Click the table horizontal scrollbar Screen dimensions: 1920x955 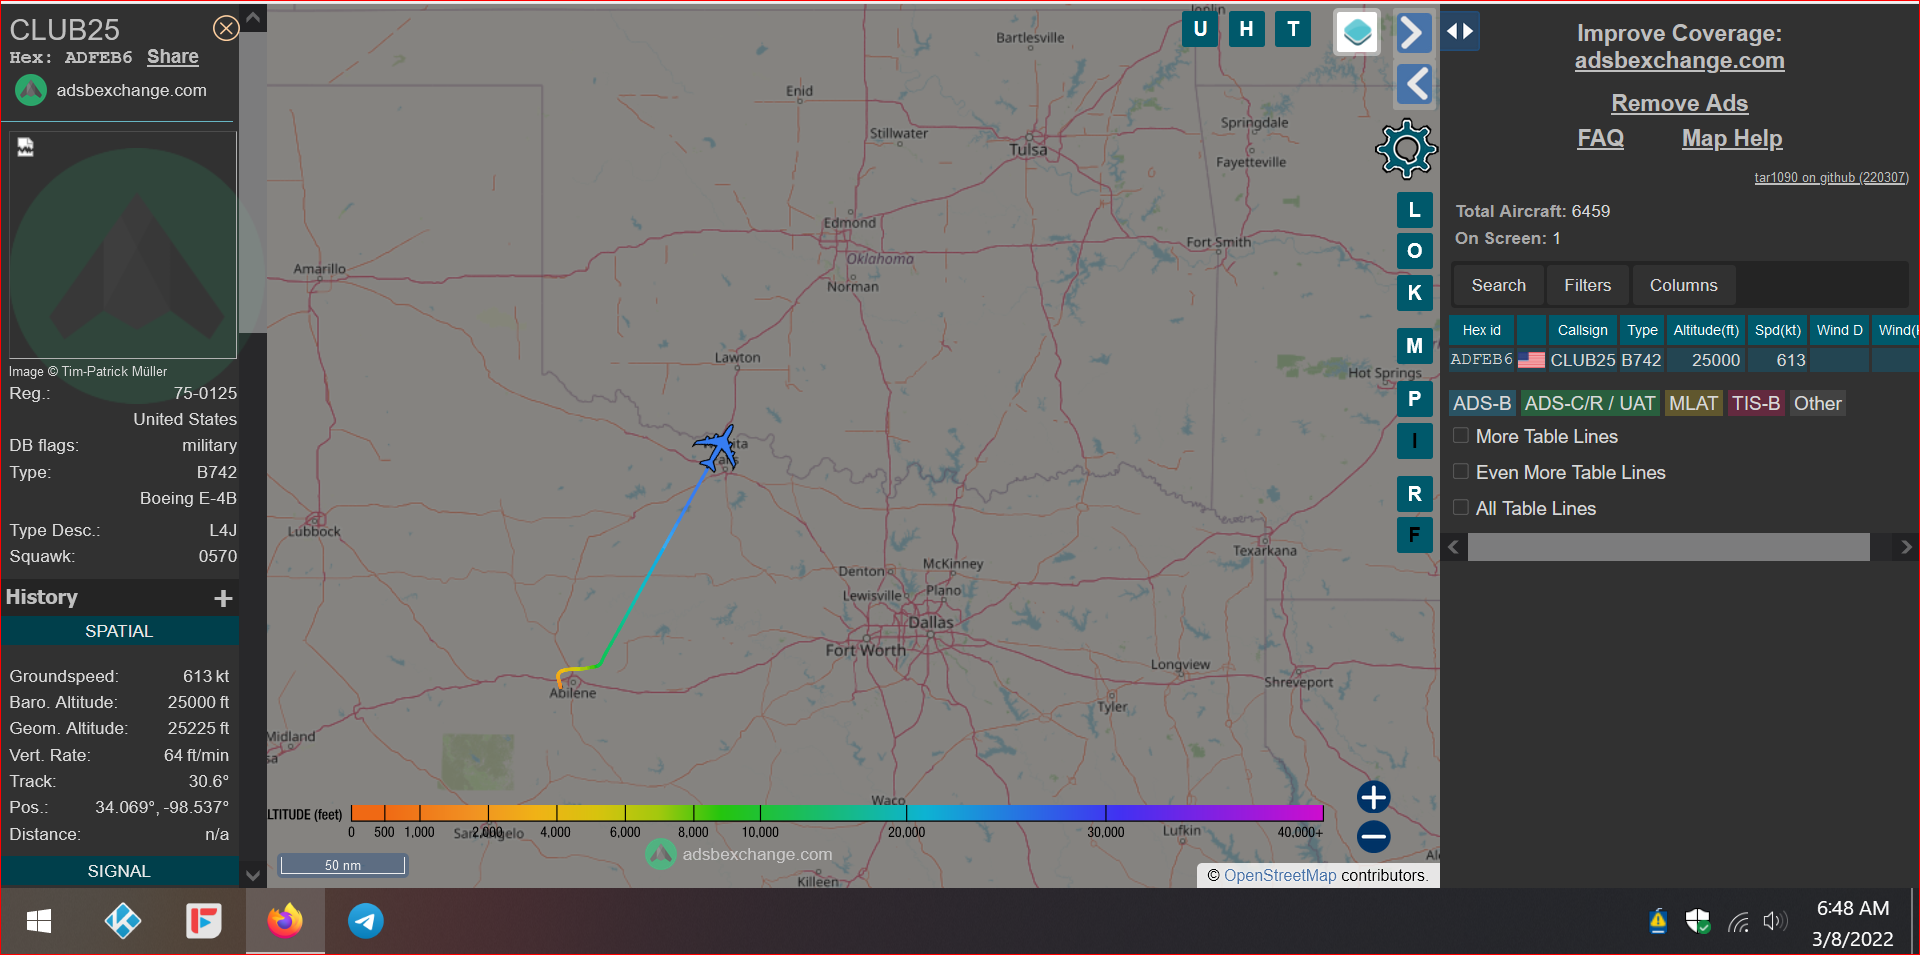point(1667,547)
